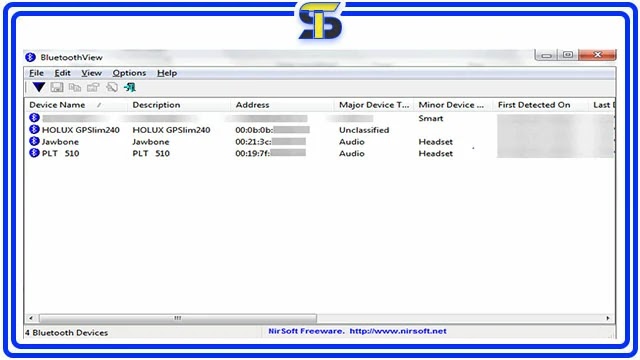Click the BluetoothView title bar icon
640x360 pixels.
(x=30, y=57)
